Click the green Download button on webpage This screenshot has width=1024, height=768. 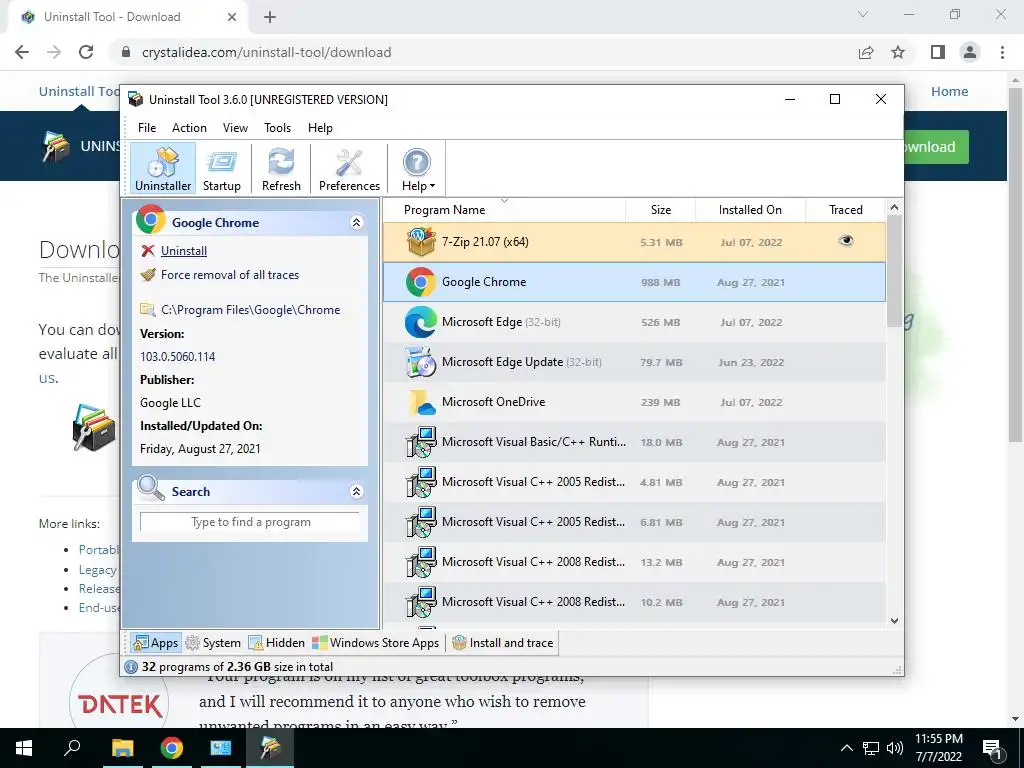[x=936, y=147]
